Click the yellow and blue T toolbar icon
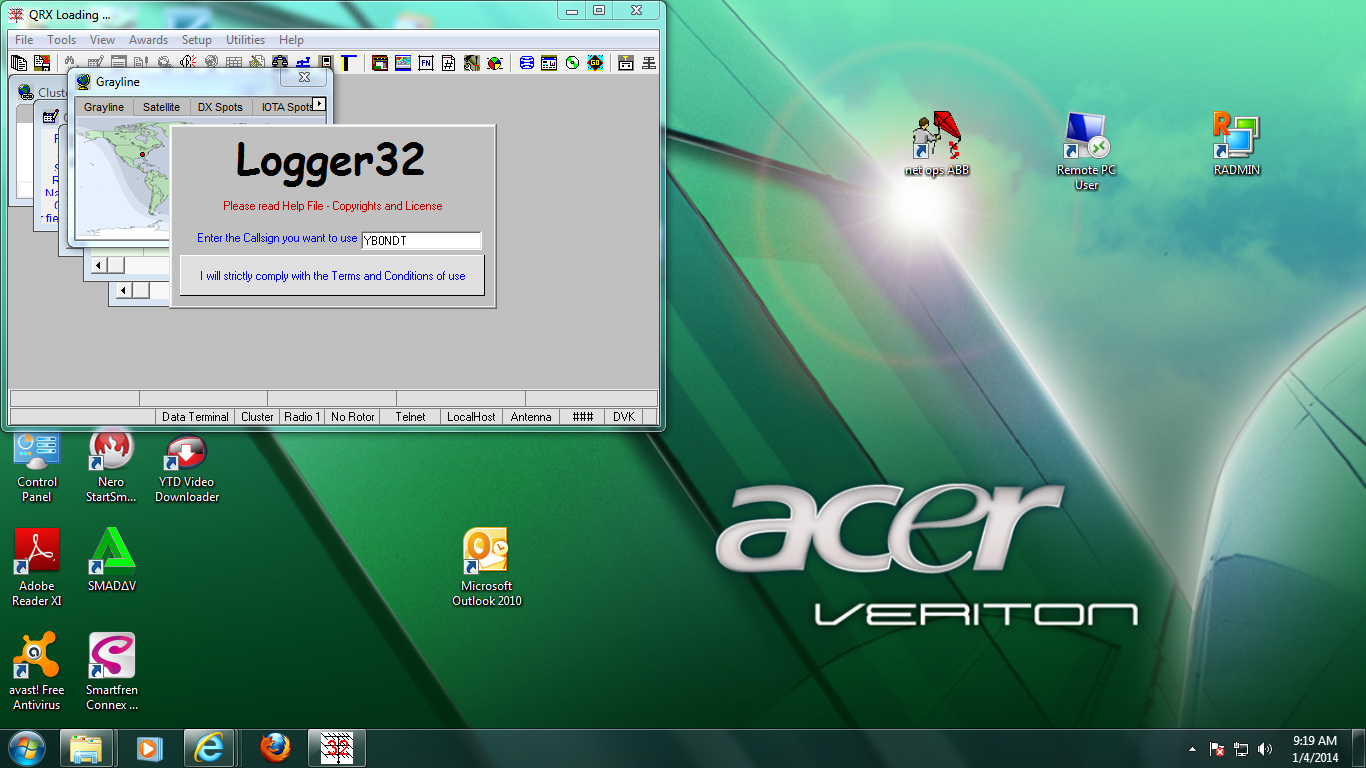 coord(348,63)
